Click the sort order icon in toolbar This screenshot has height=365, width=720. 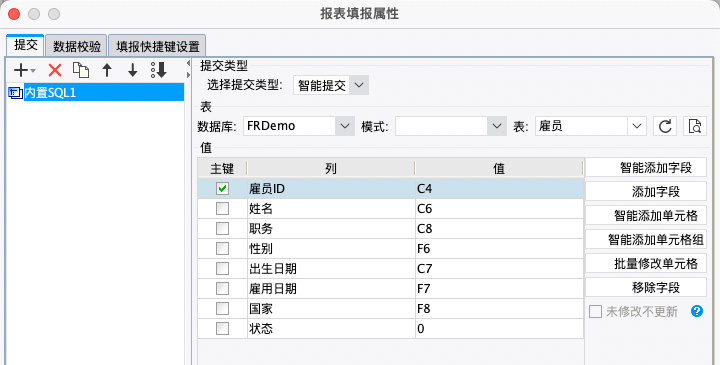click(x=159, y=70)
